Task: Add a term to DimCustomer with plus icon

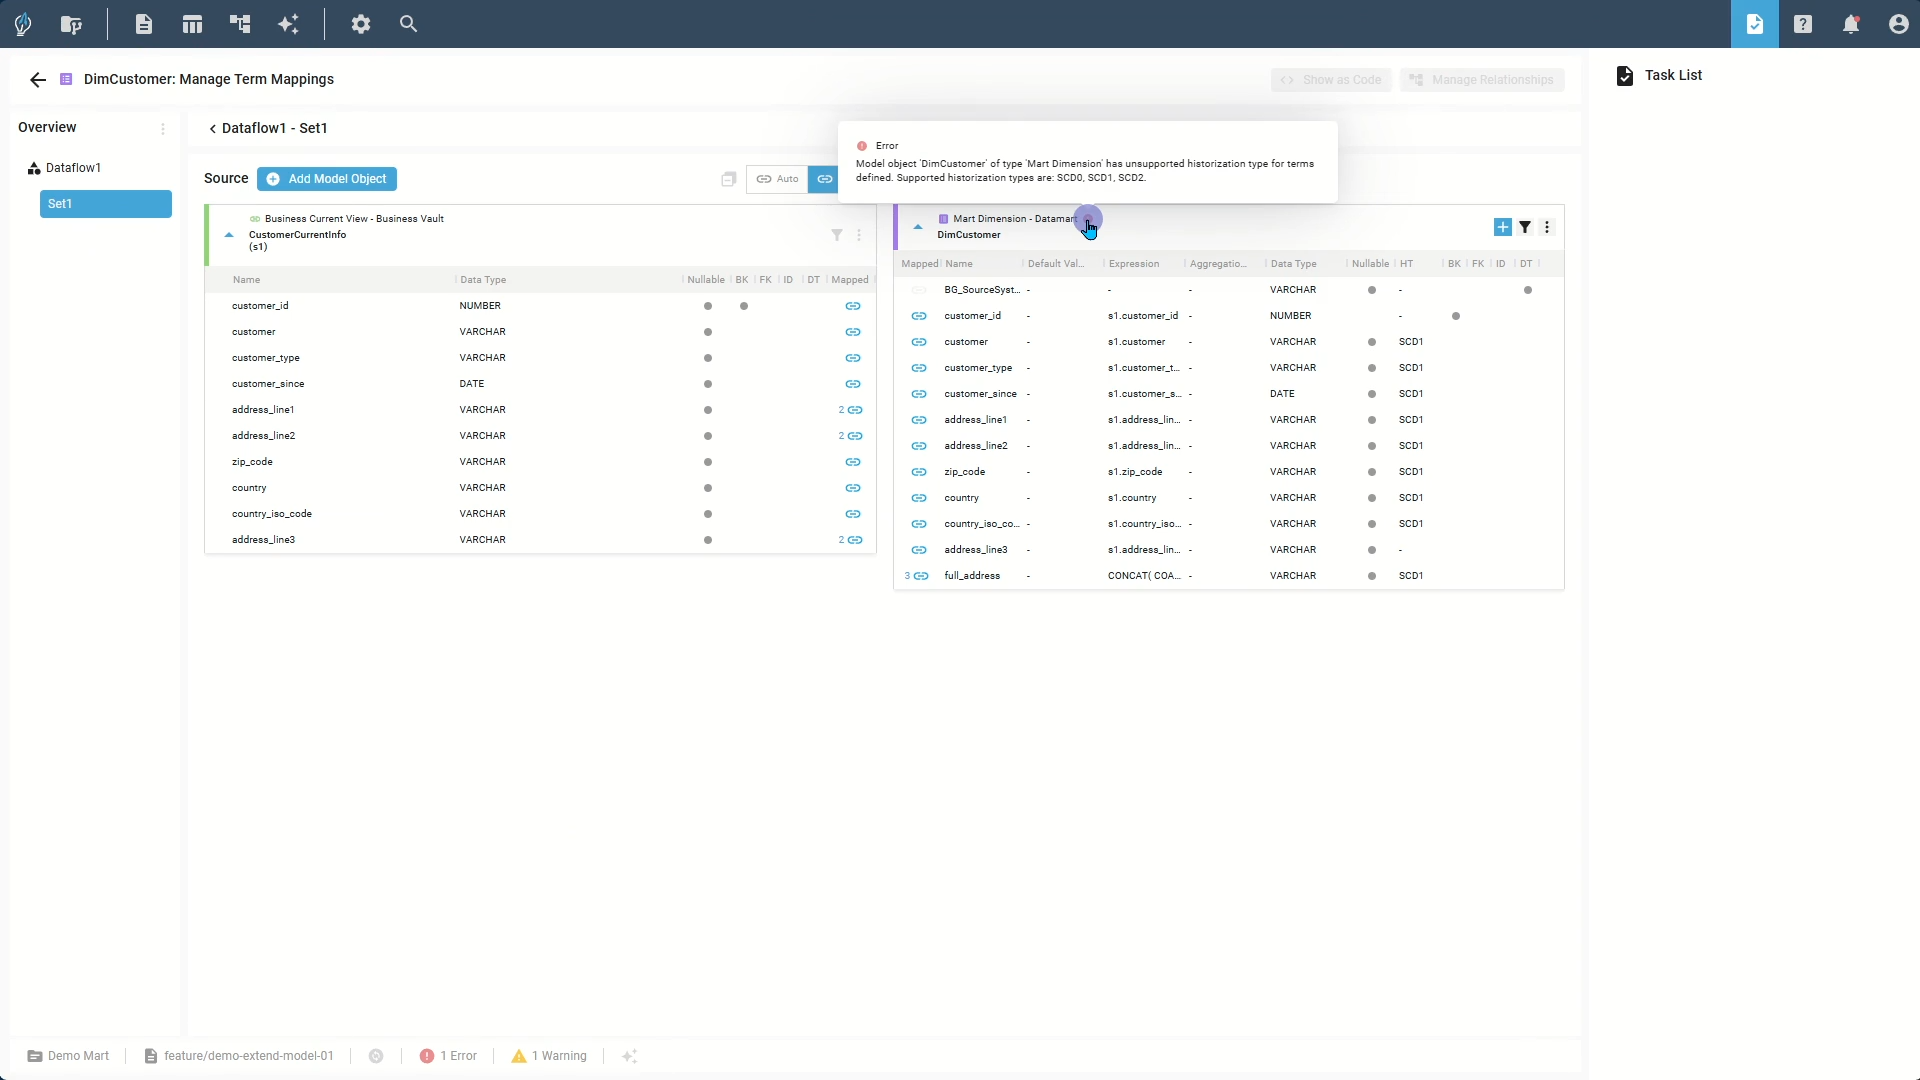Action: pyautogui.click(x=1502, y=227)
